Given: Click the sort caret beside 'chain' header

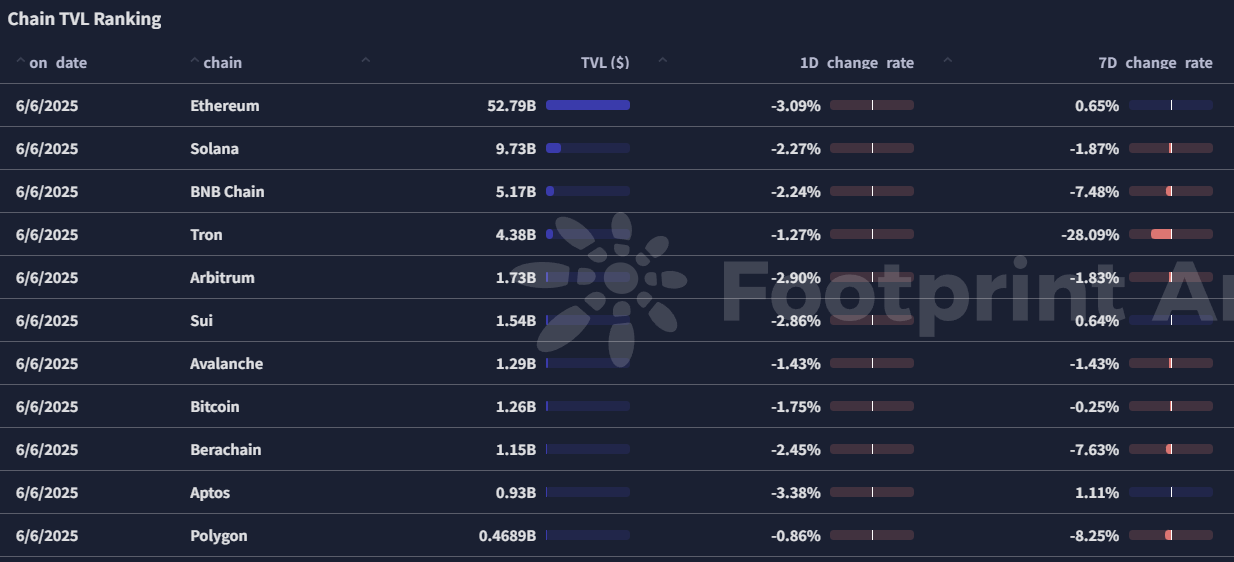Looking at the screenshot, I should (x=194, y=62).
